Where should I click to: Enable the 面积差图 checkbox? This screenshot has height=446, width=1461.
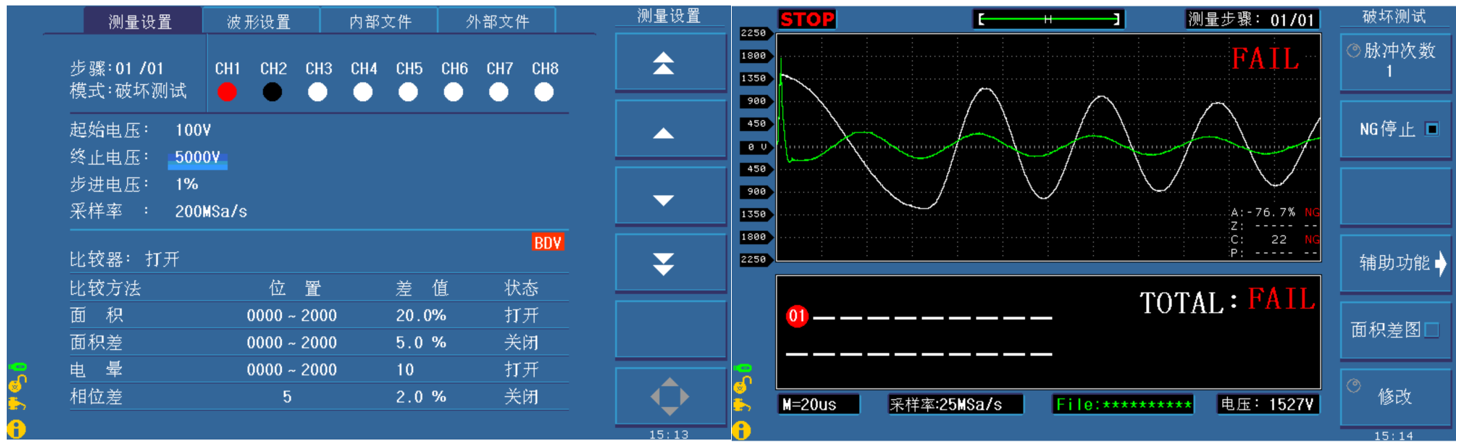tap(1431, 330)
